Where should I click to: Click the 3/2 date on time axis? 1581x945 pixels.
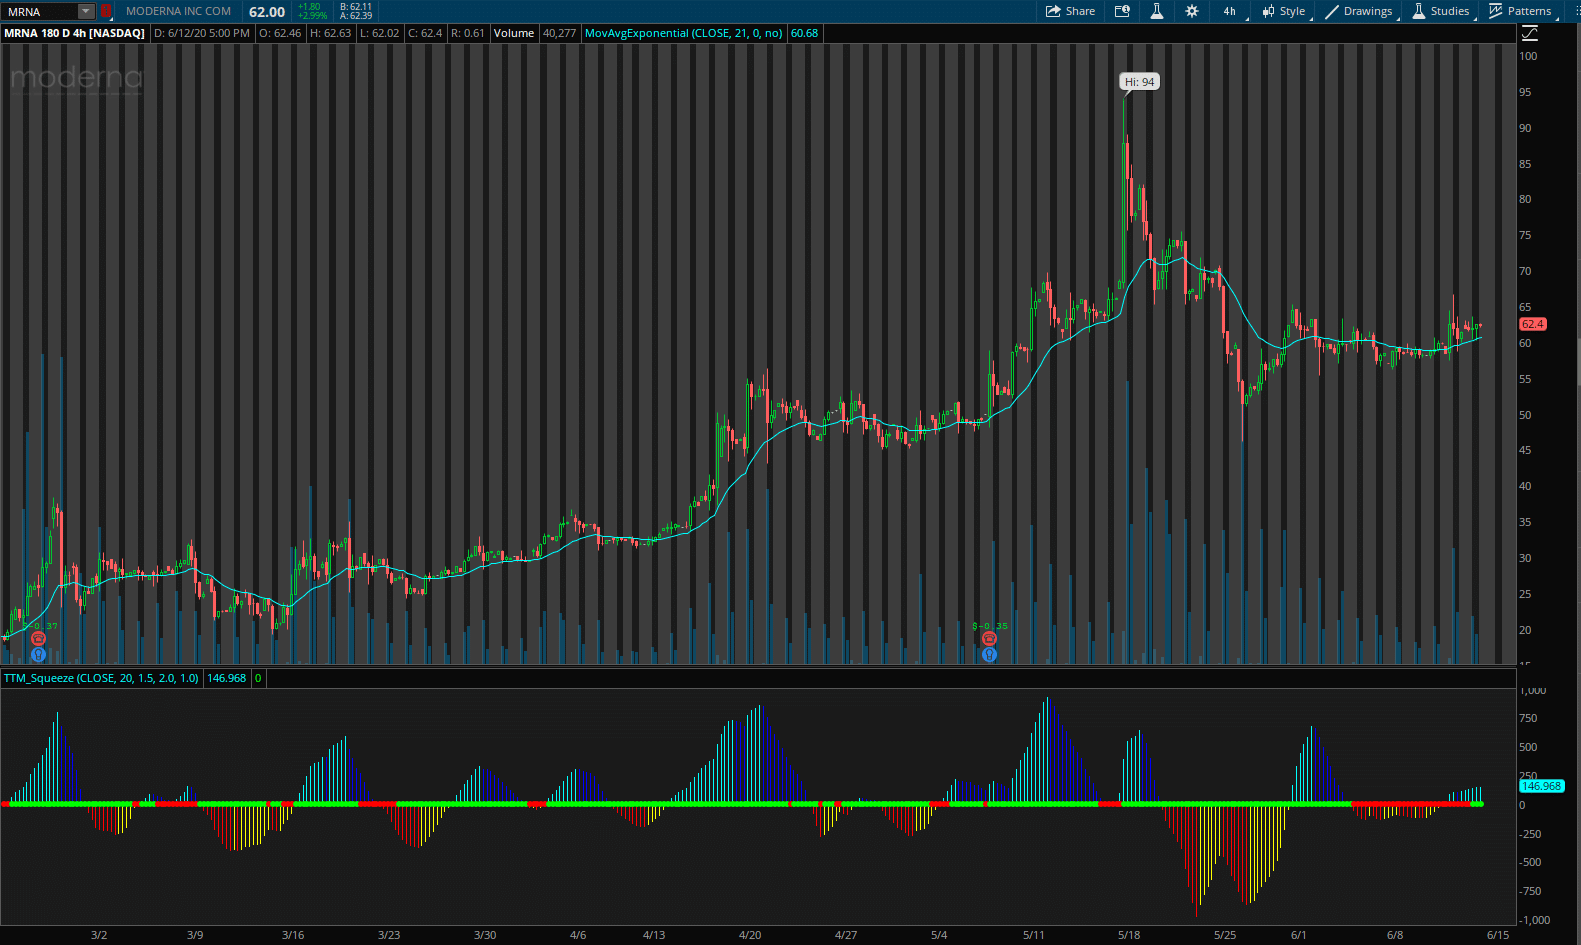click(x=99, y=935)
